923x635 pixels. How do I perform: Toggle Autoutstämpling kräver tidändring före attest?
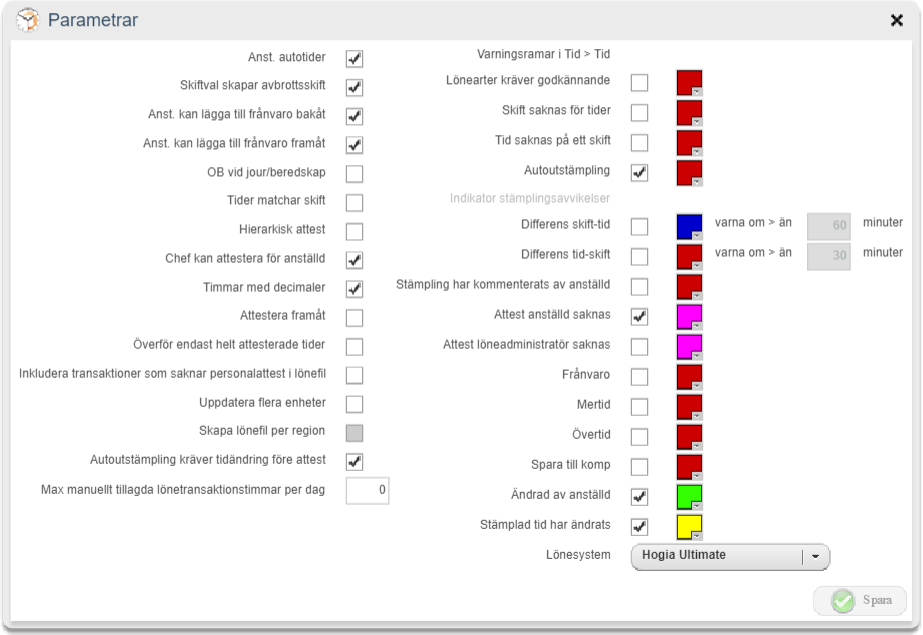coord(354,463)
